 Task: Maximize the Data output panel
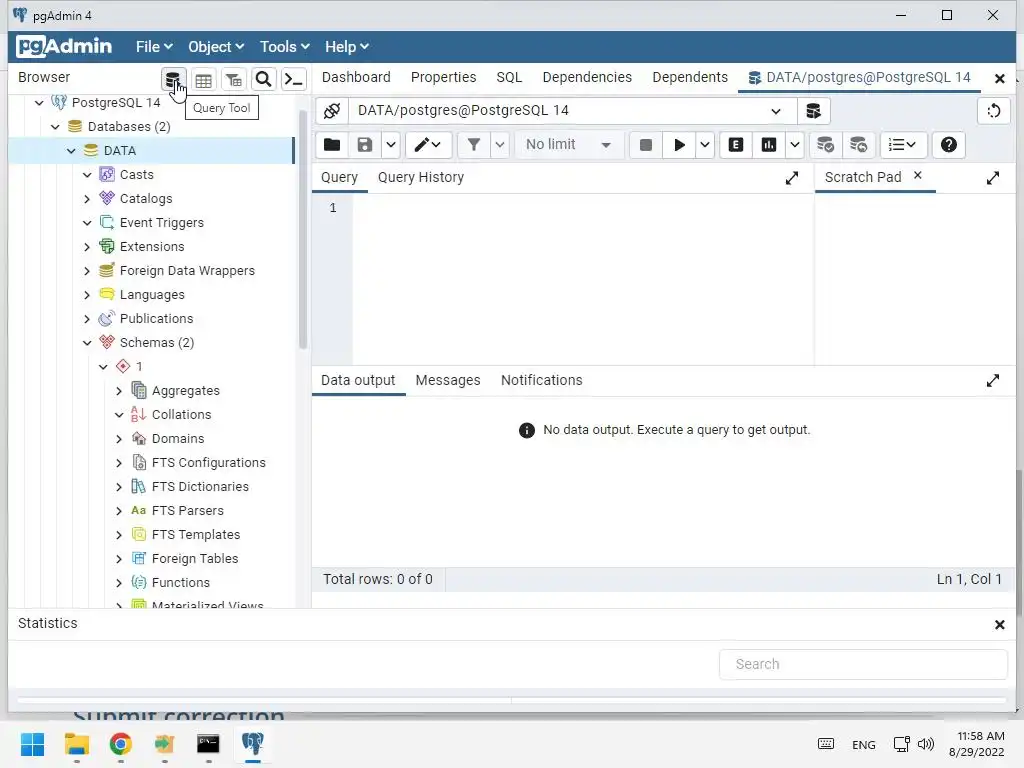click(x=993, y=381)
